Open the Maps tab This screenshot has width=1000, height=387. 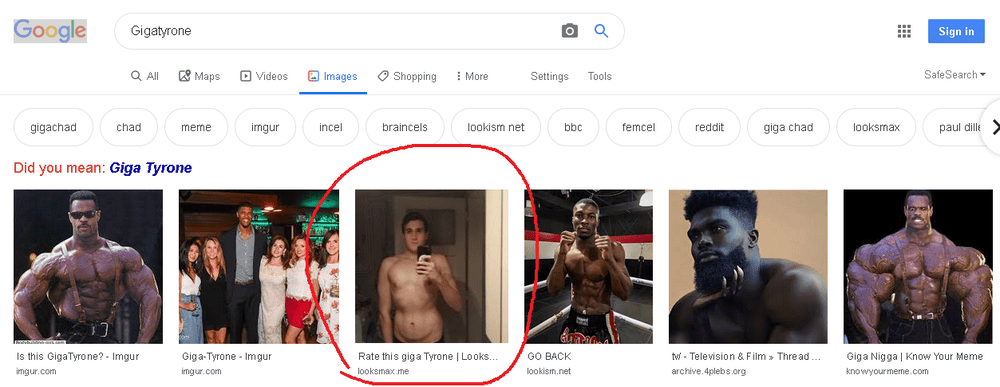click(x=199, y=77)
